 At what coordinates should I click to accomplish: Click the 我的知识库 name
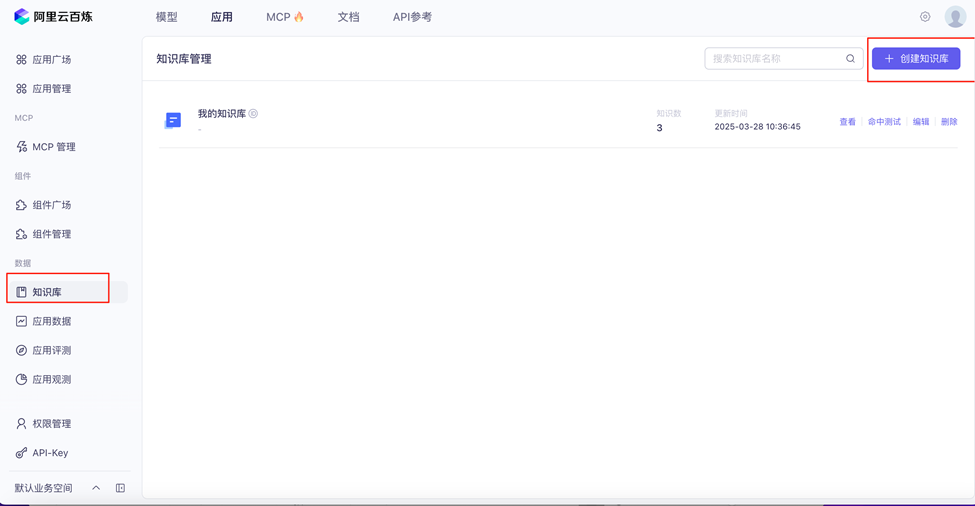pyautogui.click(x=222, y=114)
